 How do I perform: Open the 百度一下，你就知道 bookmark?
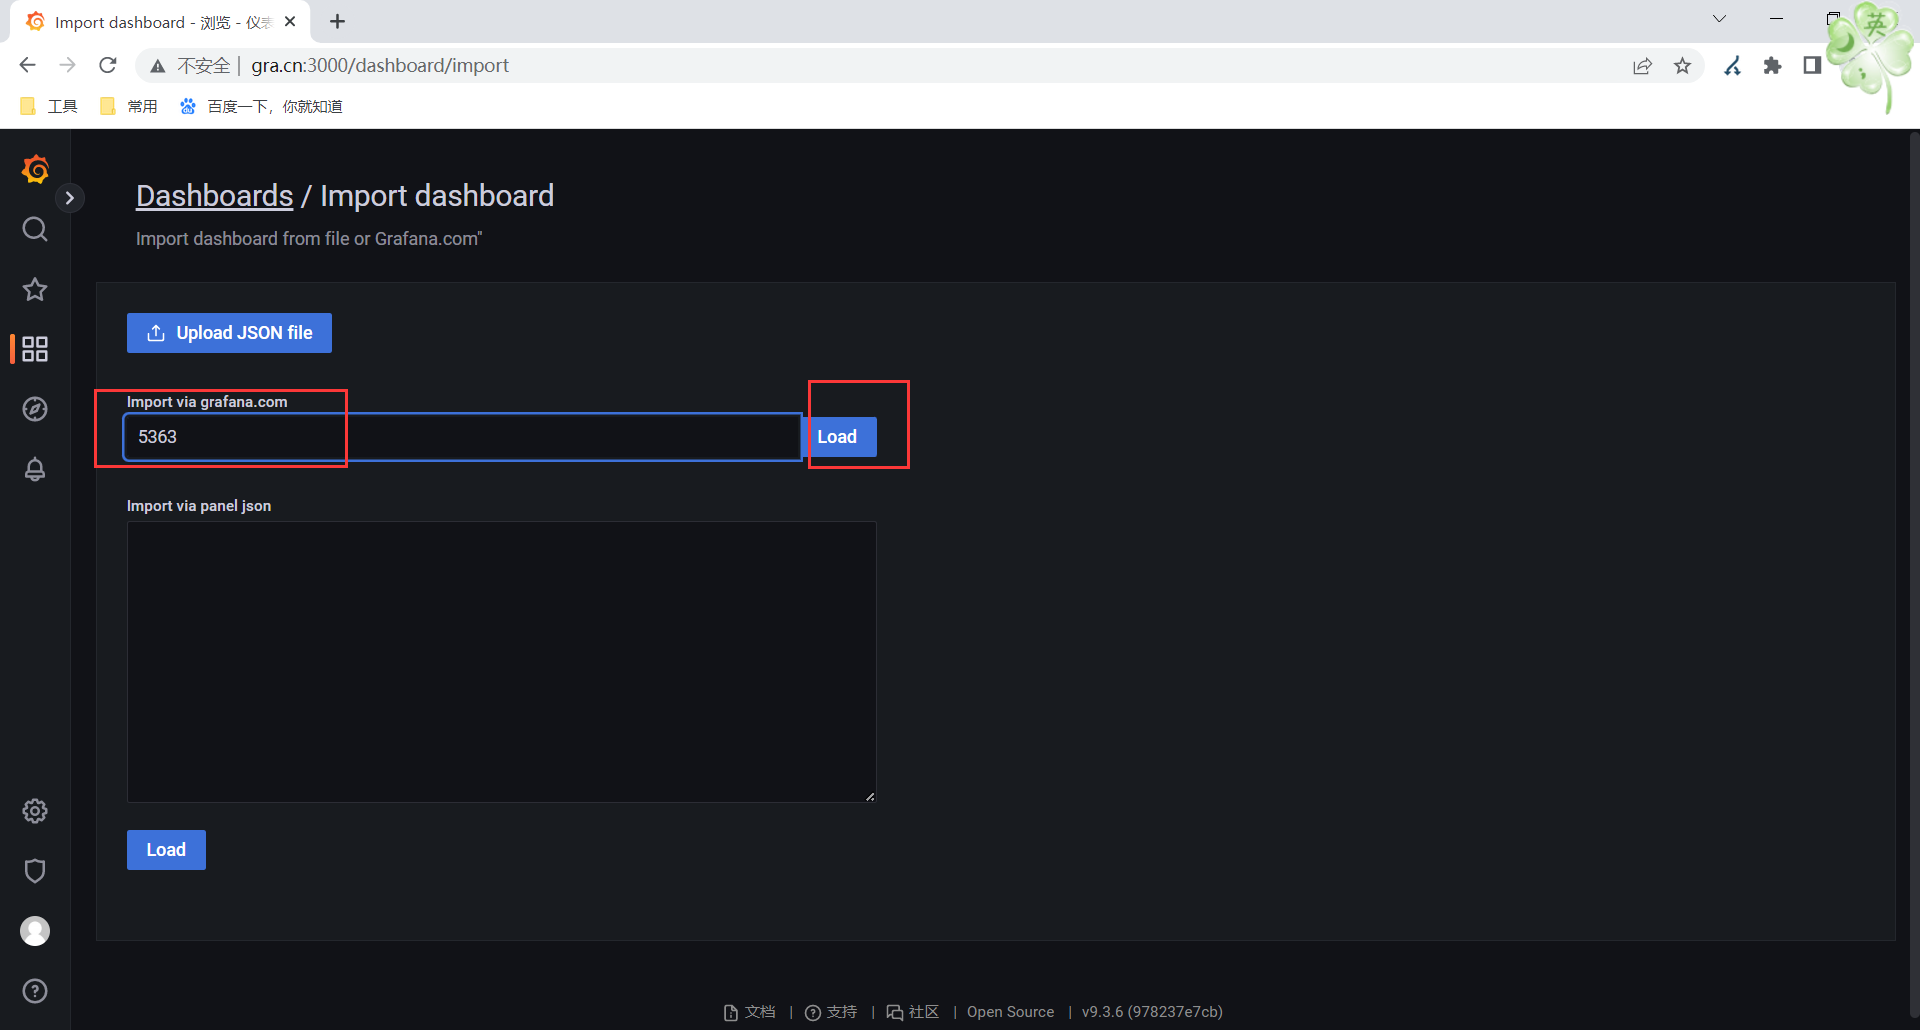click(261, 106)
